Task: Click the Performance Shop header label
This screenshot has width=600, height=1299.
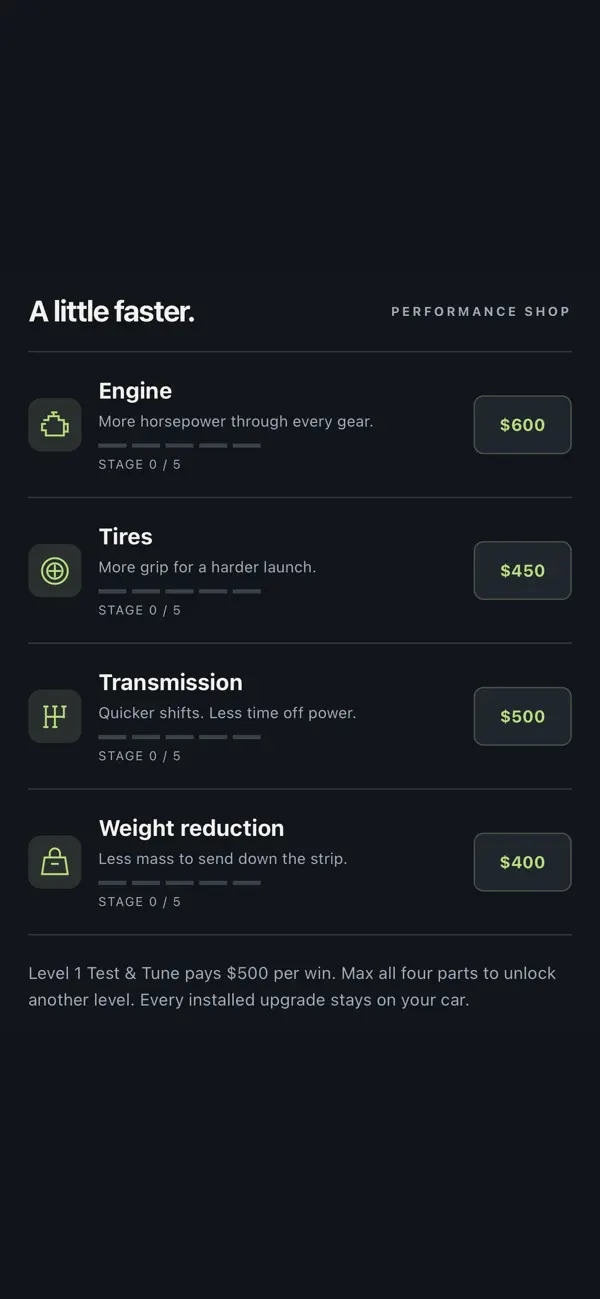Action: pyautogui.click(x=480, y=312)
